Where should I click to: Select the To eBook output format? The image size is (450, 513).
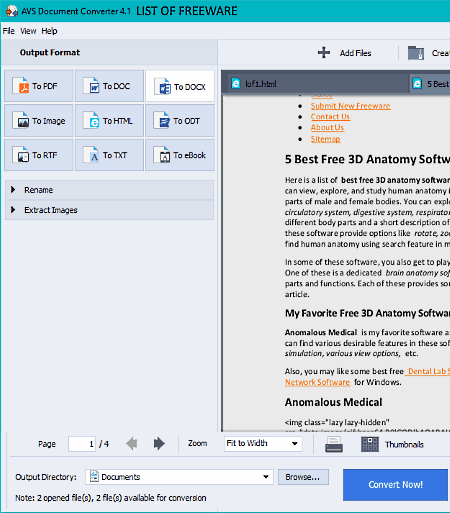tap(180, 155)
